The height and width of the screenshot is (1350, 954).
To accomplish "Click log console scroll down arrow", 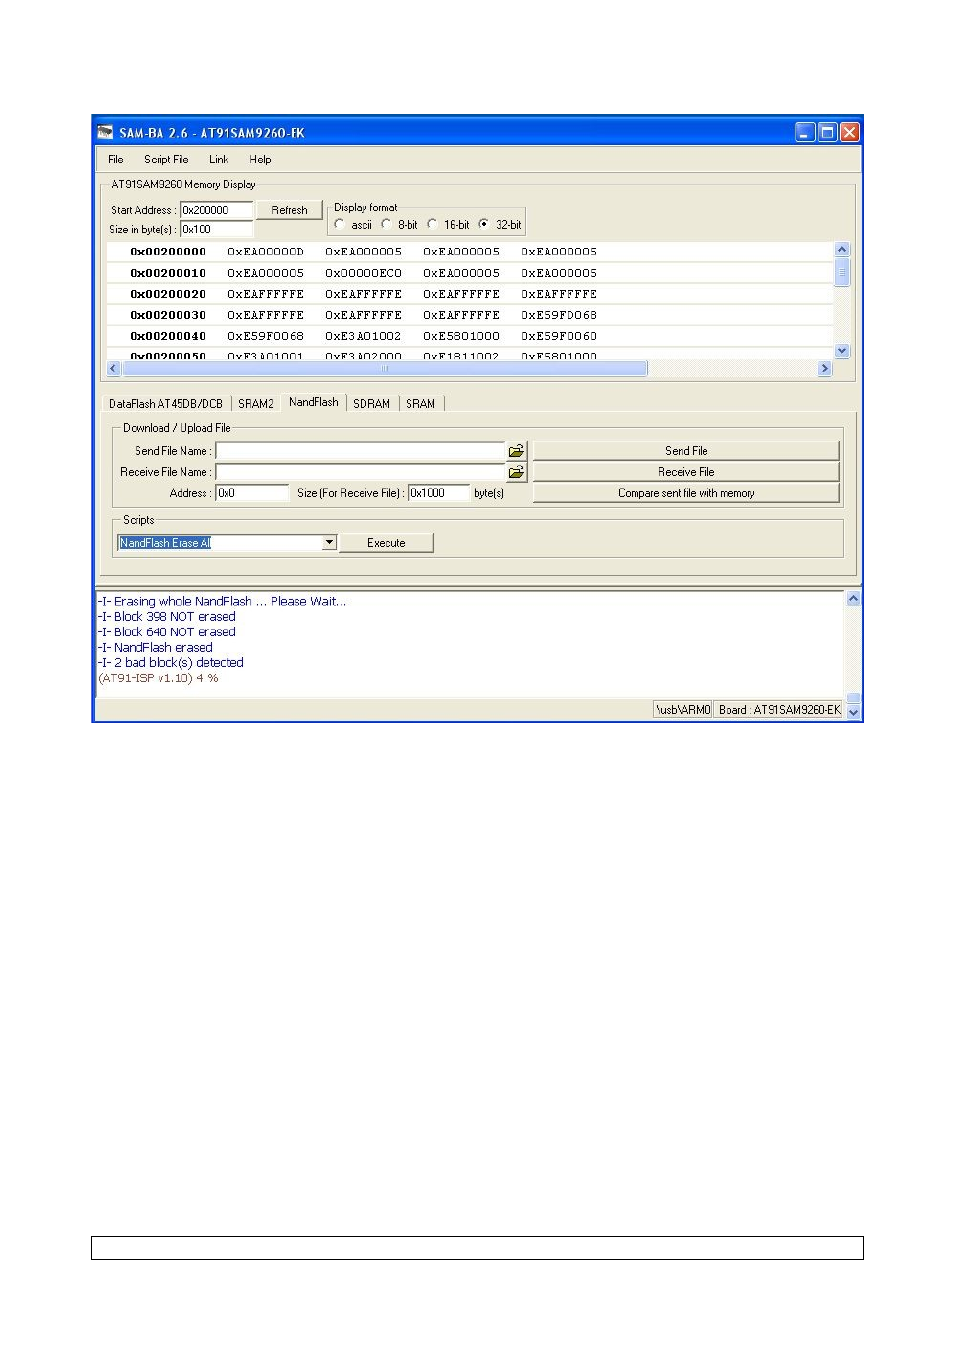I will coord(853,712).
